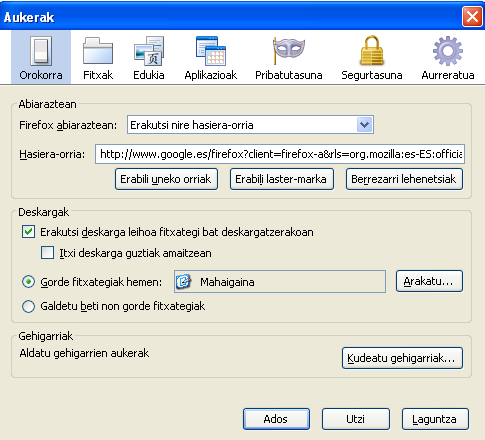Image resolution: width=485 pixels, height=440 pixels.
Task: Open the Orokorra general settings icon
Action: point(41,51)
